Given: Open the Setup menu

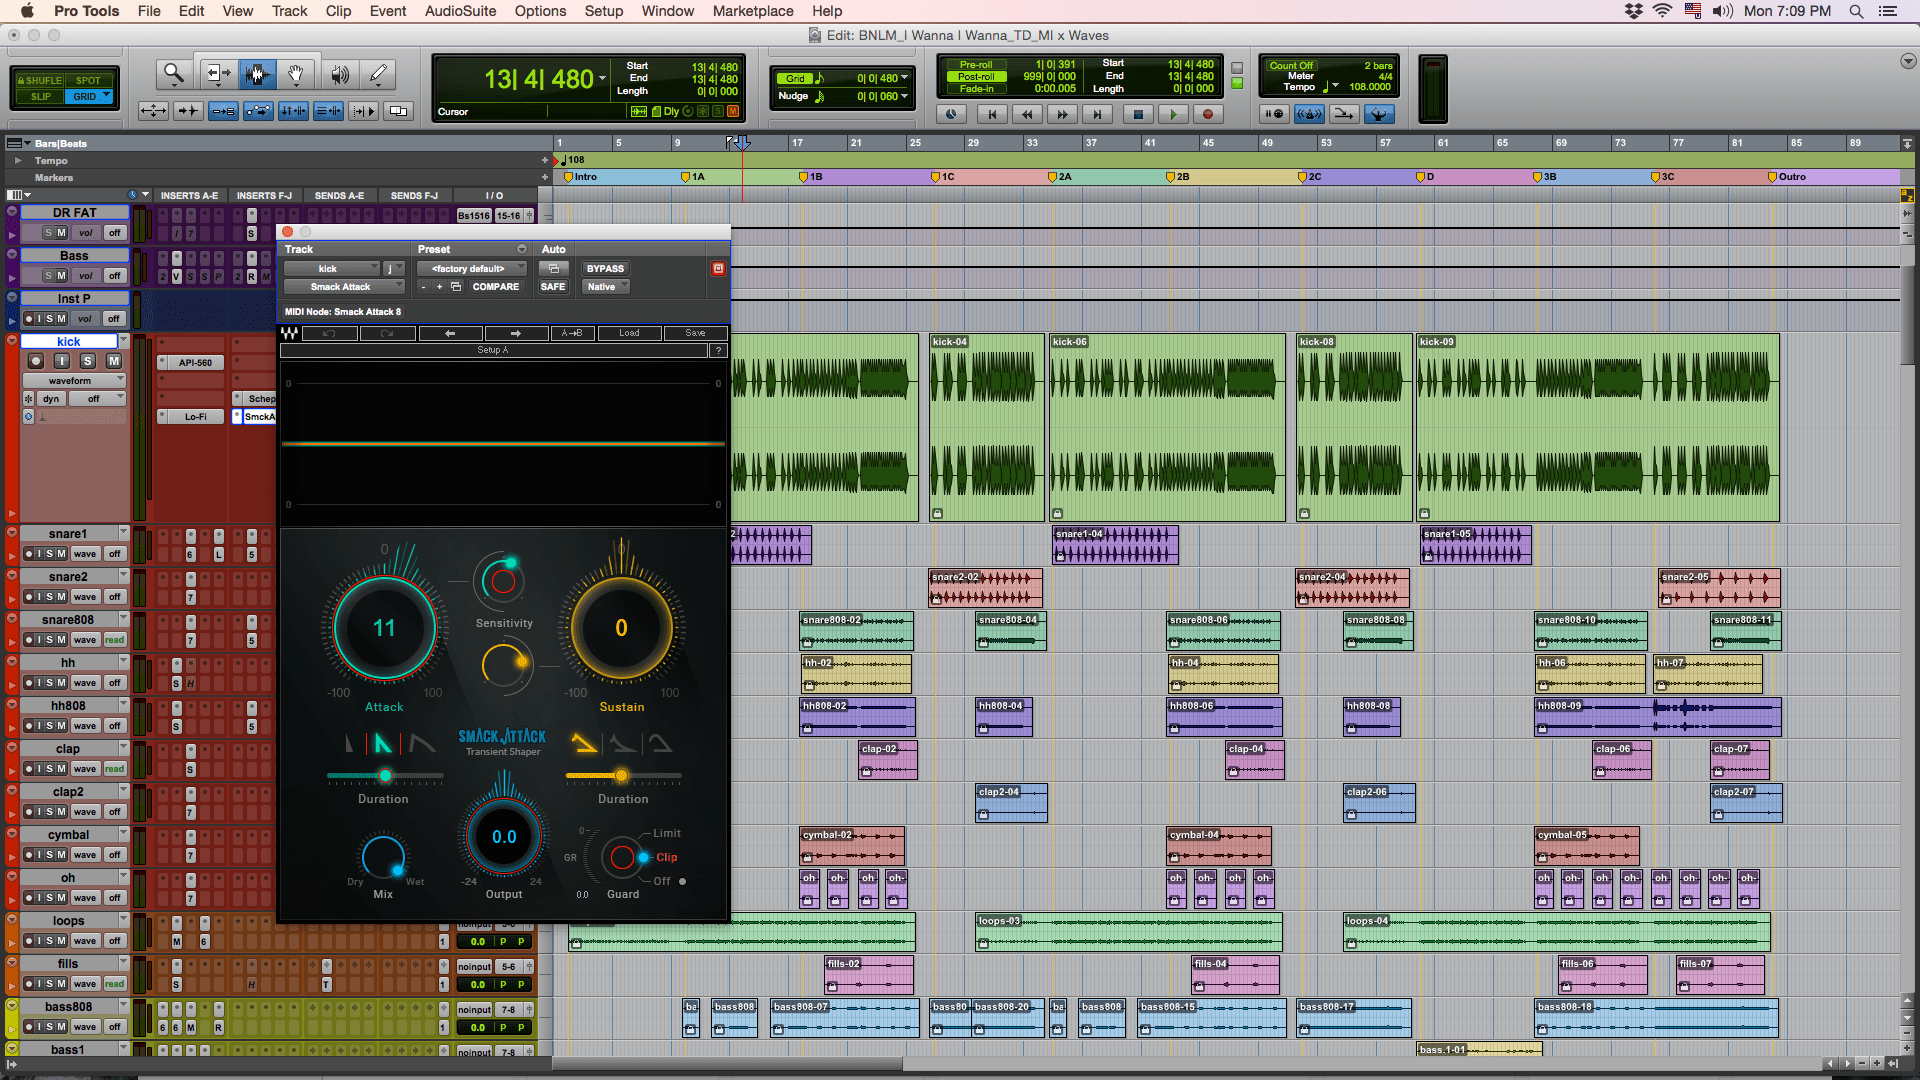Looking at the screenshot, I should pyautogui.click(x=604, y=11).
